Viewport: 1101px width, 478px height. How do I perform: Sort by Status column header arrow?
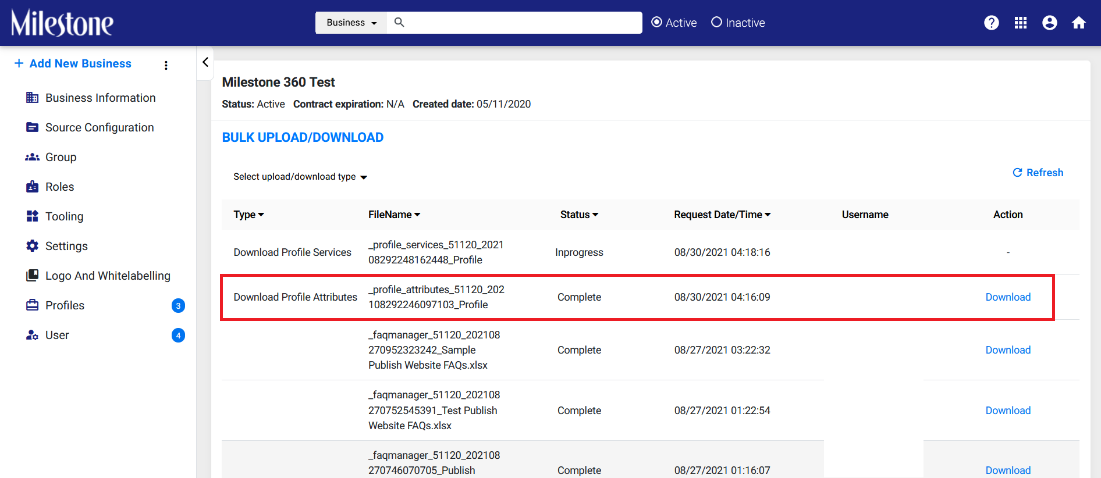tap(595, 215)
